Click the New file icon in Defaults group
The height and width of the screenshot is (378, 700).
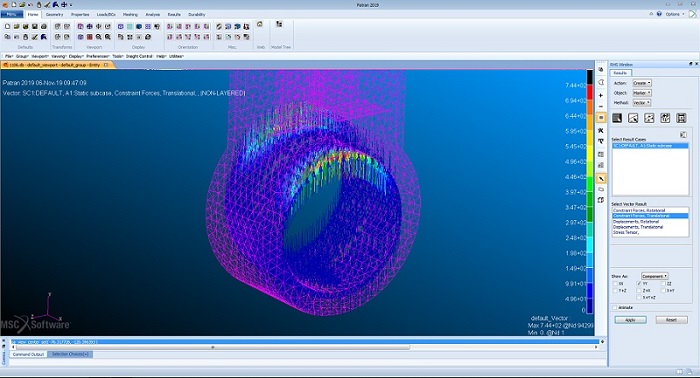pos(7,27)
